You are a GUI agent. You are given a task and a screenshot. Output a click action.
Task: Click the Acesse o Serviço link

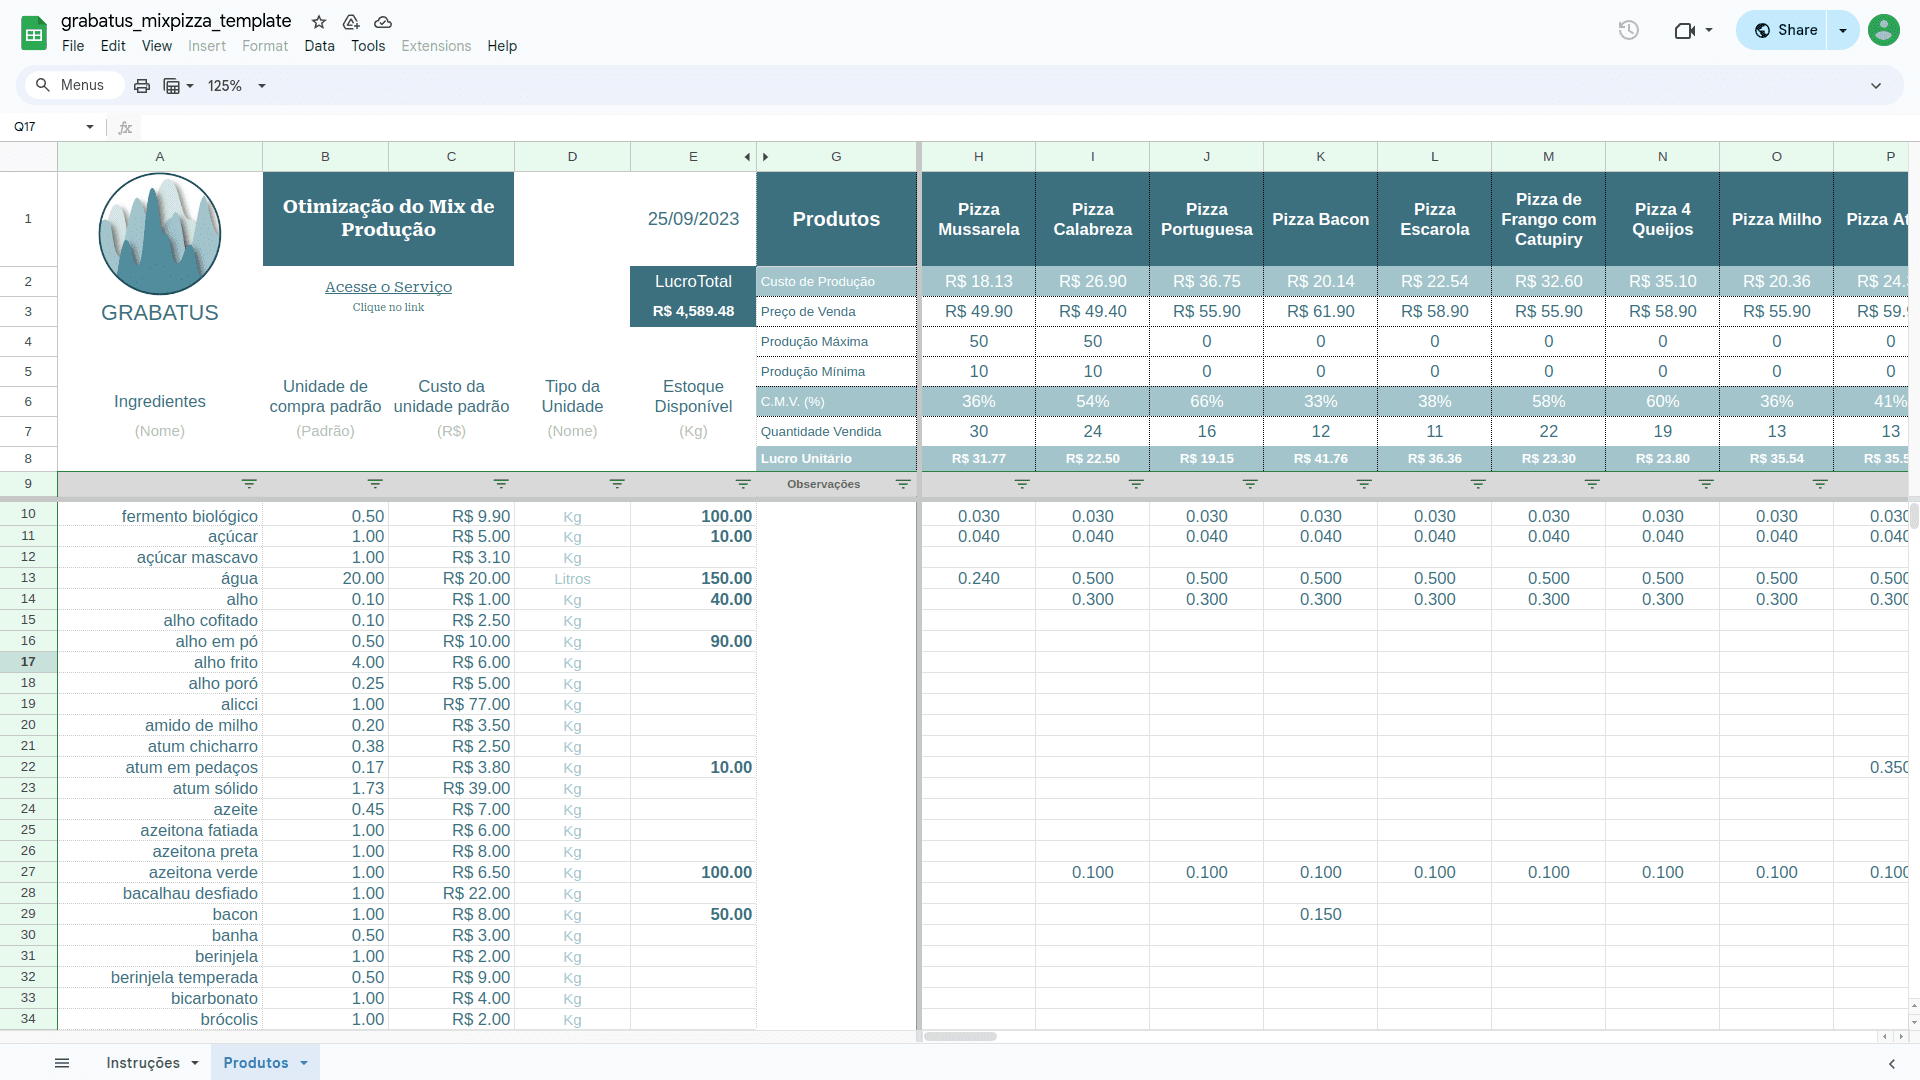click(388, 287)
